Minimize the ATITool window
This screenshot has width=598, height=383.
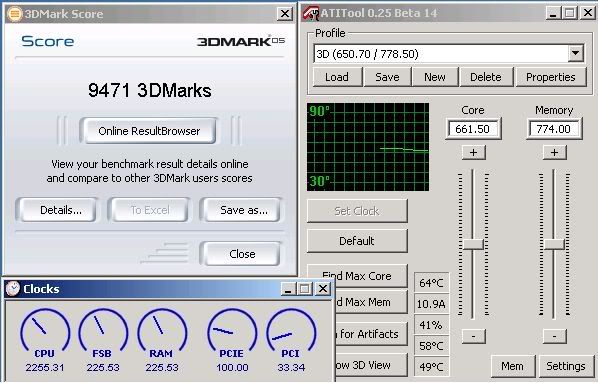click(x=553, y=13)
